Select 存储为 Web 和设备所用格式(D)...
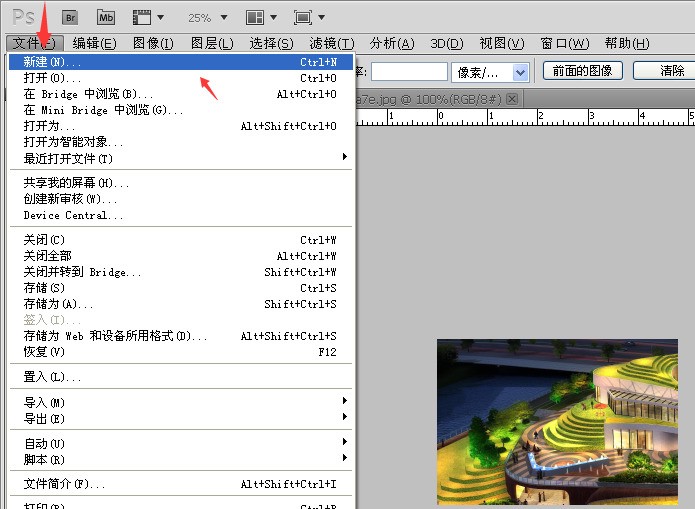This screenshot has width=695, height=509. point(181,336)
